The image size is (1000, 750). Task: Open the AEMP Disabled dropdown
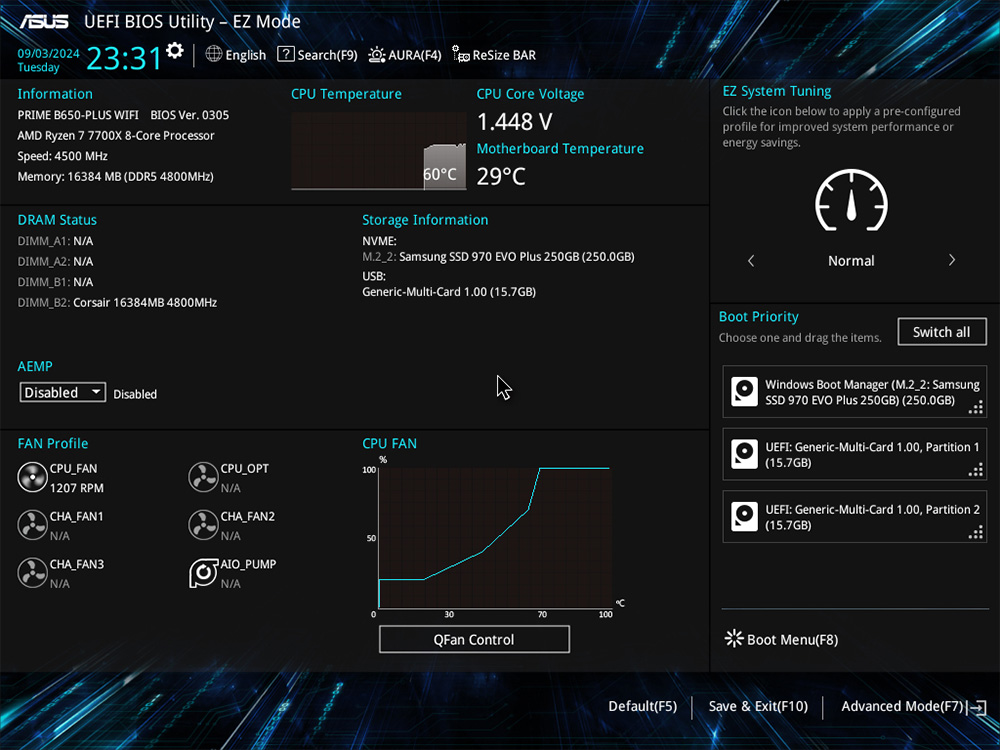[x=62, y=392]
